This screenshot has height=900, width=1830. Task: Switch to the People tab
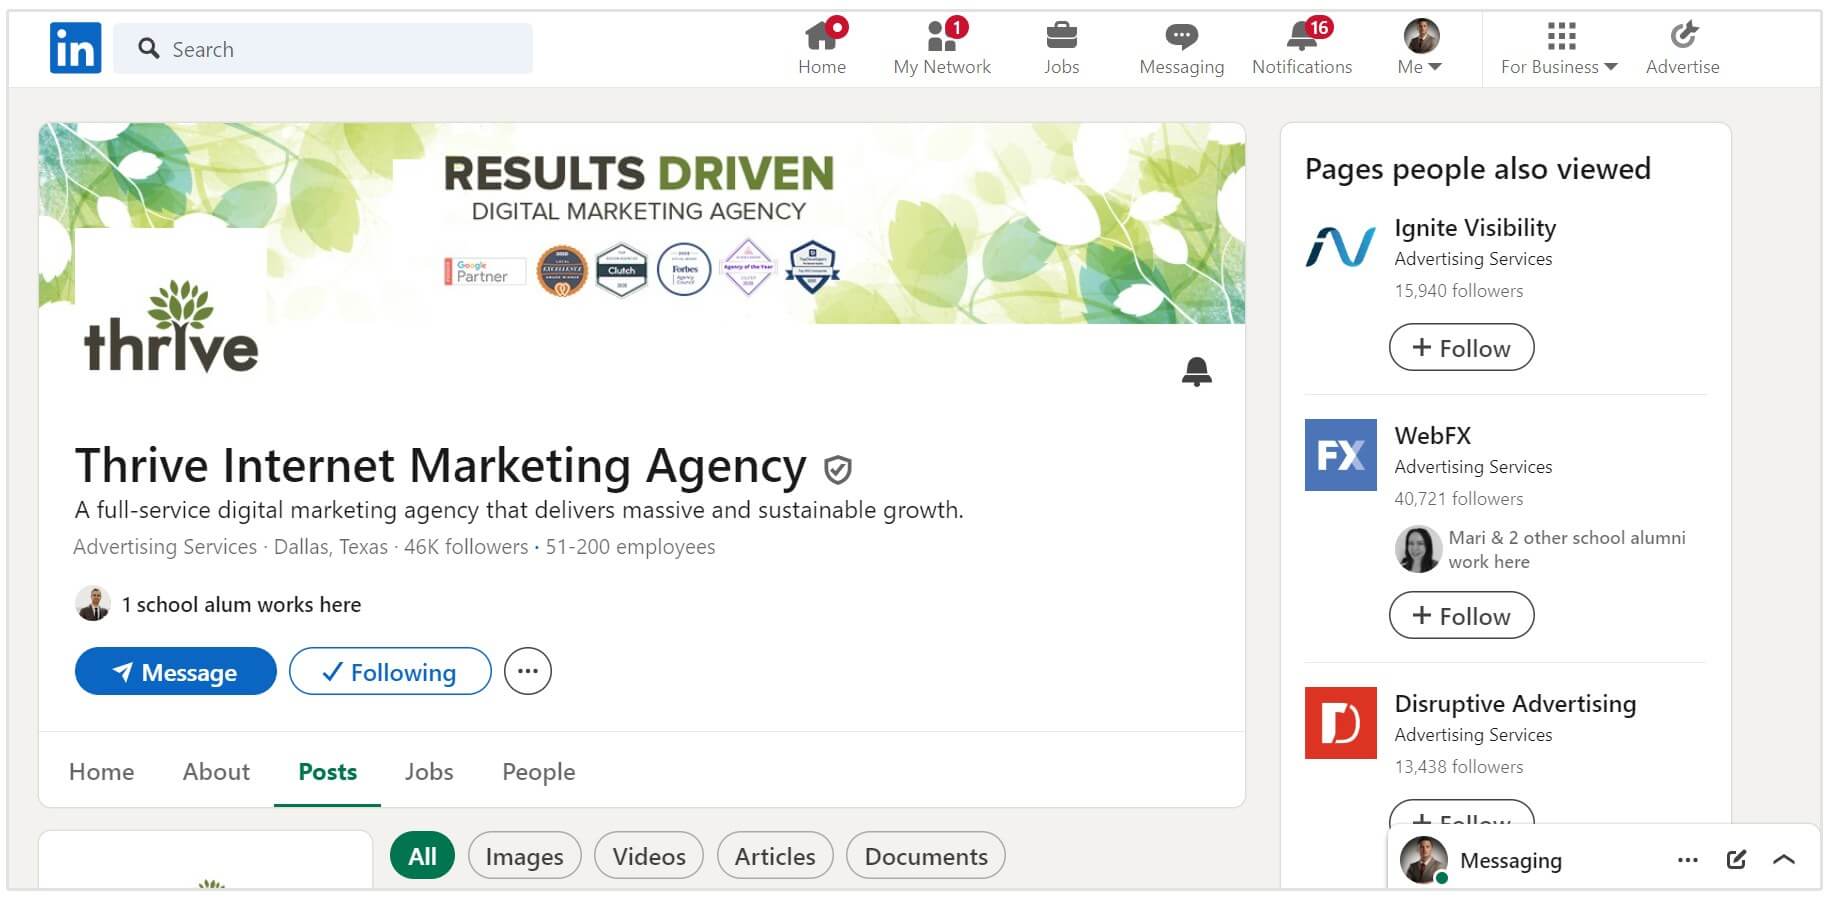pyautogui.click(x=538, y=771)
